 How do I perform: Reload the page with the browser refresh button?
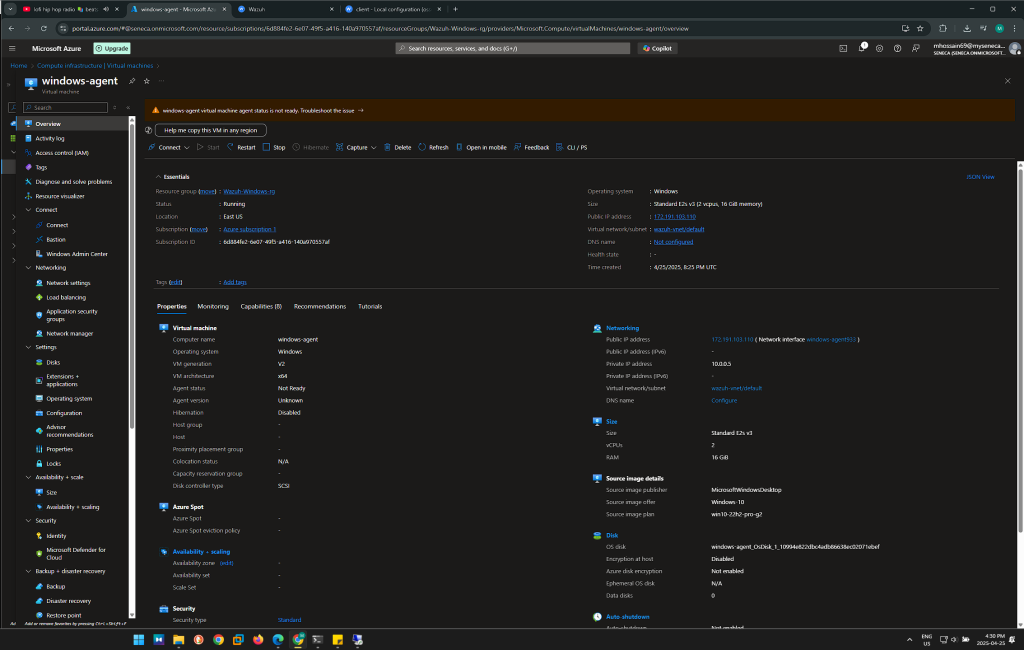(x=44, y=29)
